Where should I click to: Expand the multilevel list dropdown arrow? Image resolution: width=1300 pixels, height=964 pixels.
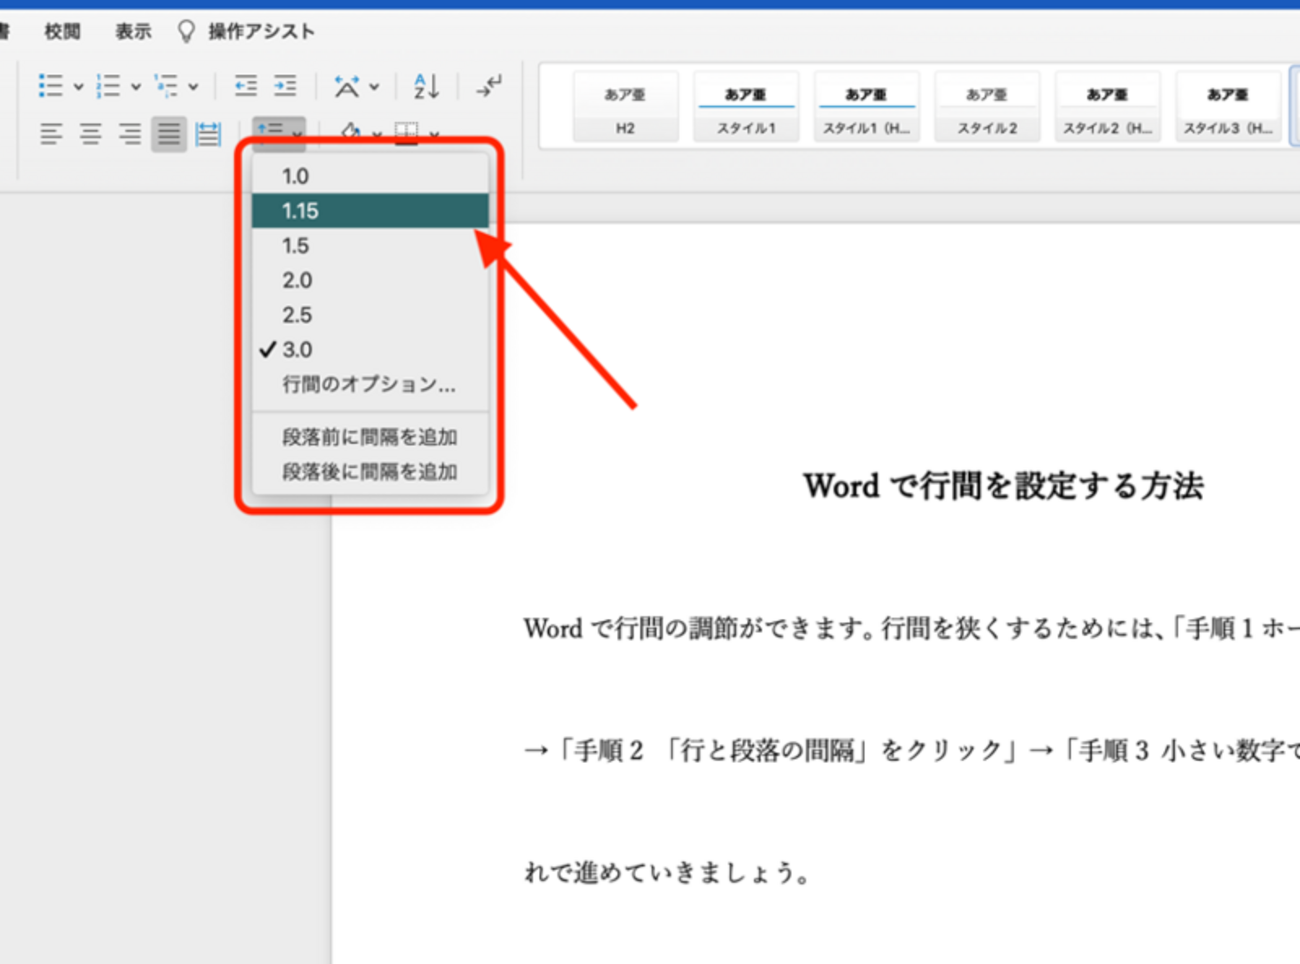click(193, 87)
